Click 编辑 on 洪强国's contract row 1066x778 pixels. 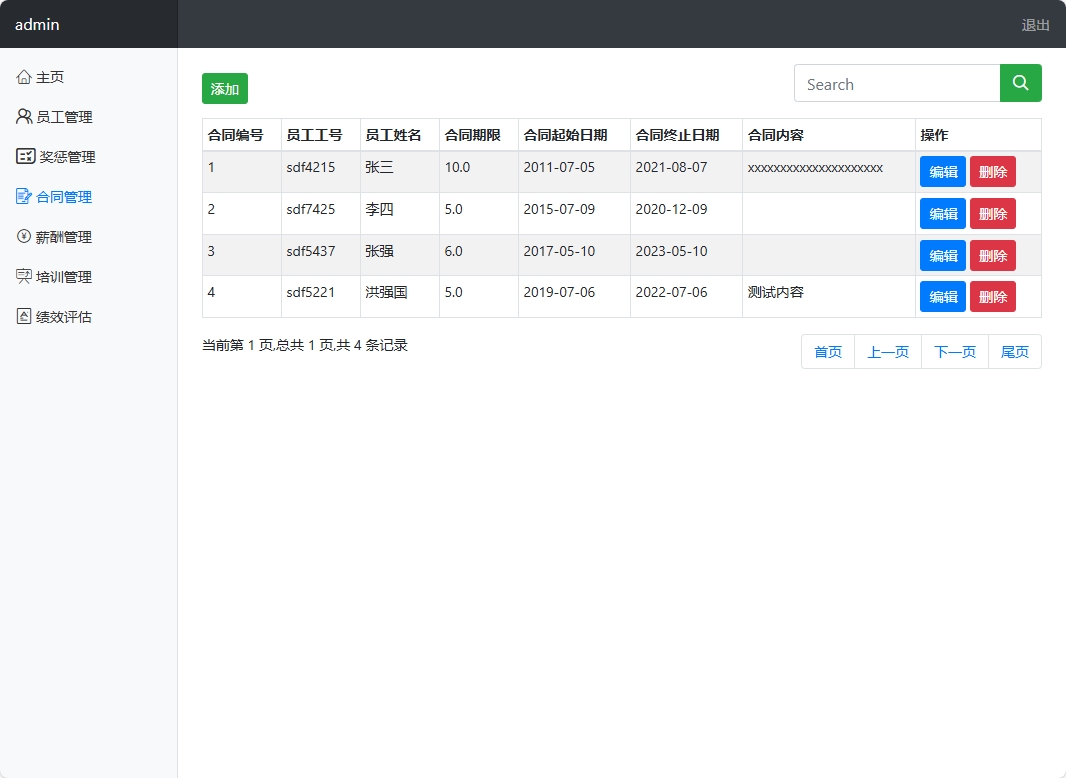click(941, 296)
